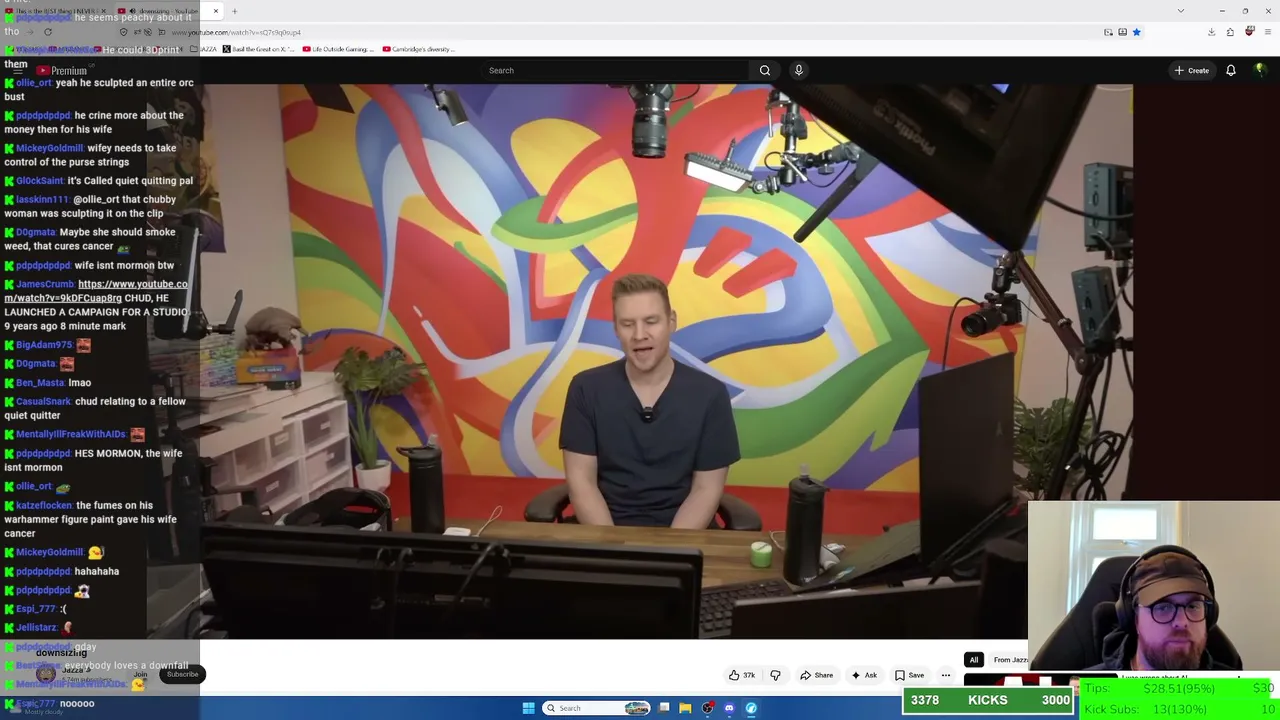
Task: Share the YouTube video
Action: (x=816, y=675)
